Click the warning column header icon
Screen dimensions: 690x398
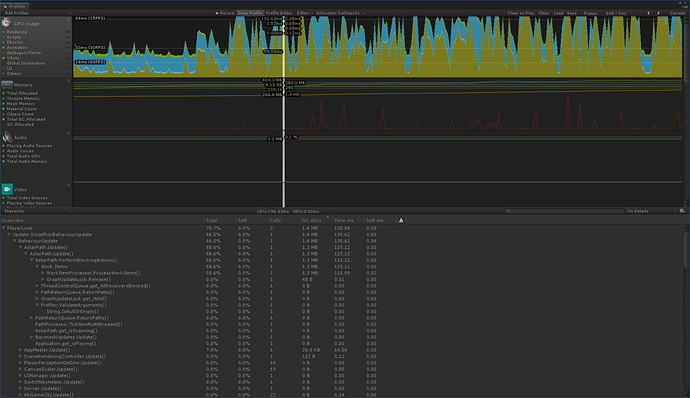pos(401,220)
